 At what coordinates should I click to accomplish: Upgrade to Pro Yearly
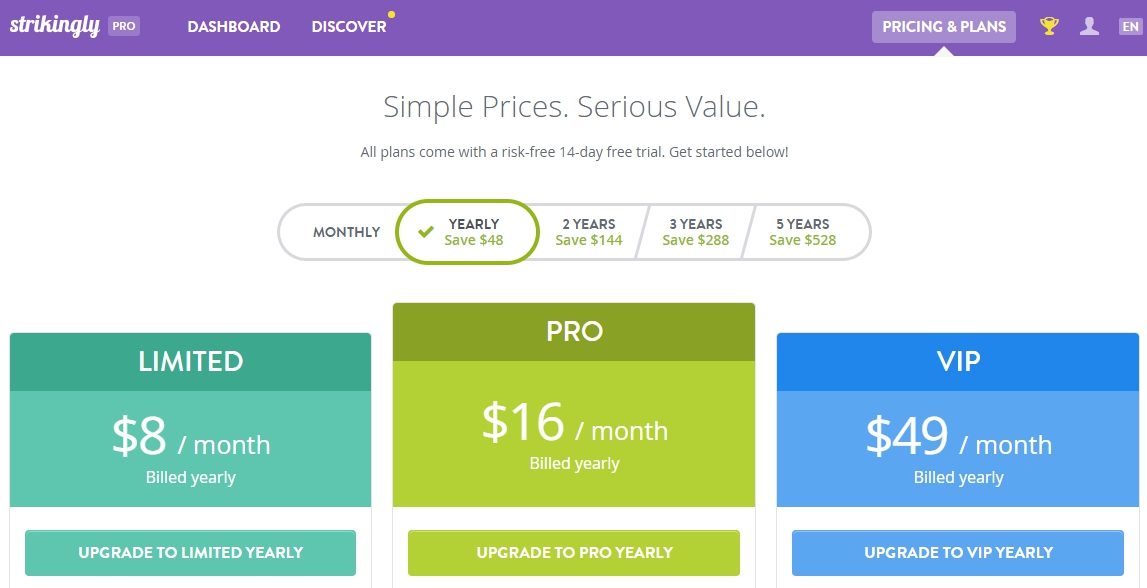[x=573, y=552]
